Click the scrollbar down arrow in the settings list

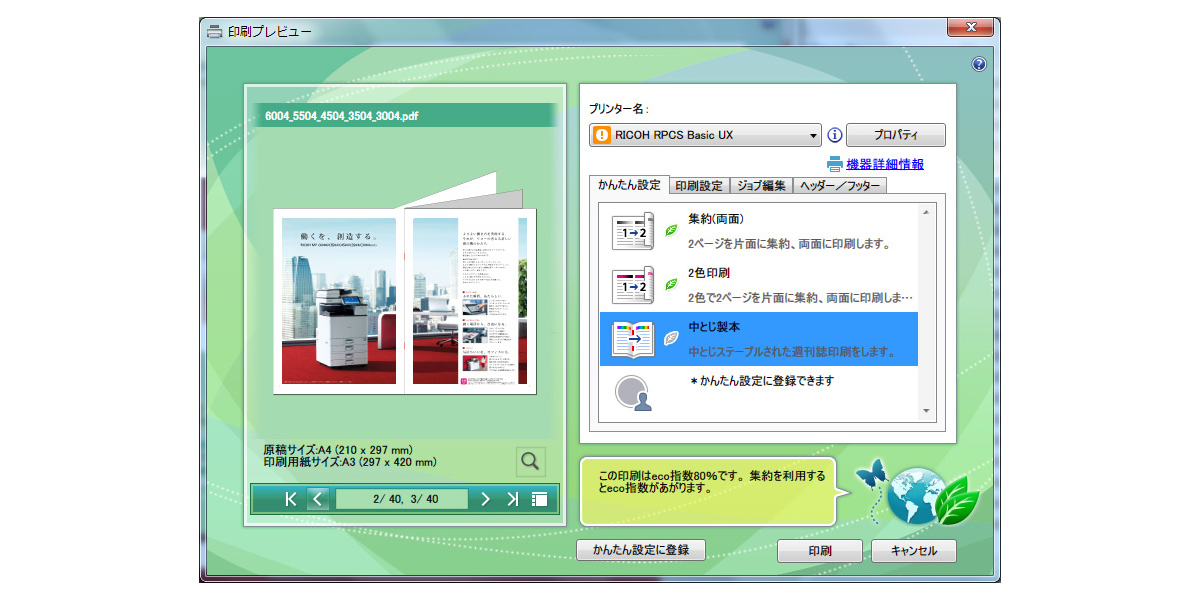click(x=925, y=412)
